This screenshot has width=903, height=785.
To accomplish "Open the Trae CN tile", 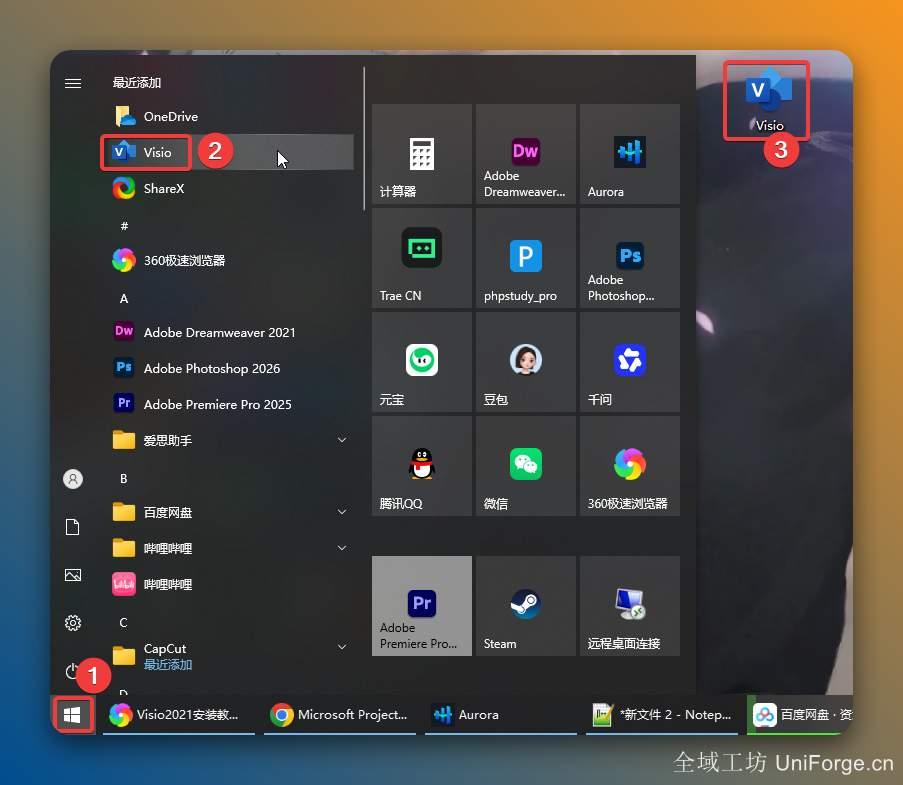I will [422, 258].
